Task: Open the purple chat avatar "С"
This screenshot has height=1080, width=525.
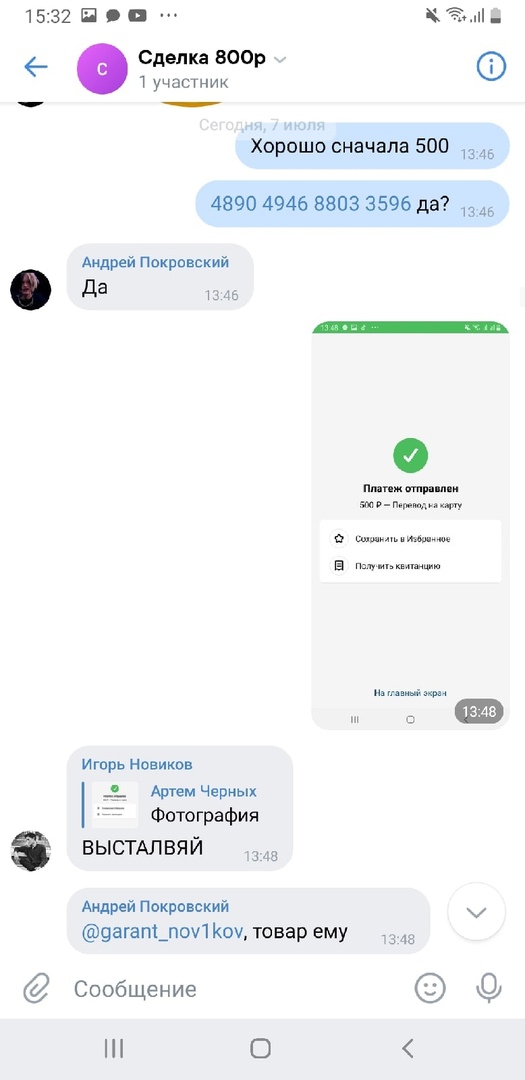Action: (x=102, y=68)
